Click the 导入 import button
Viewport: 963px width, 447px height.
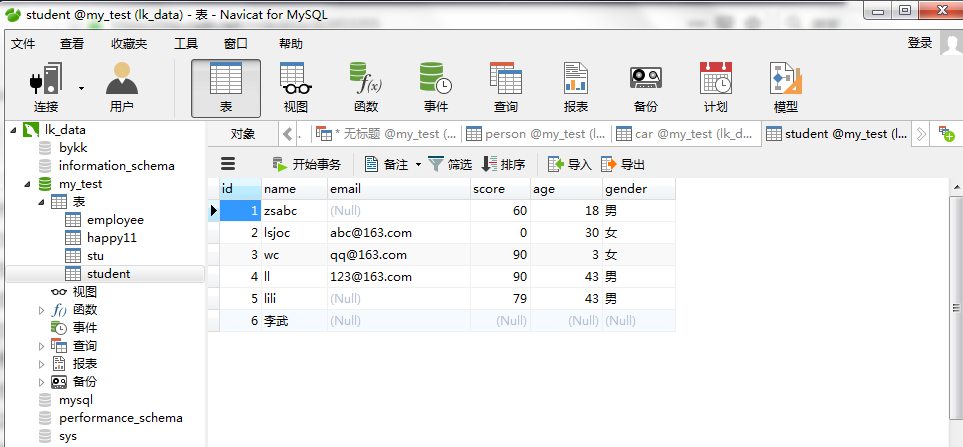(569, 165)
